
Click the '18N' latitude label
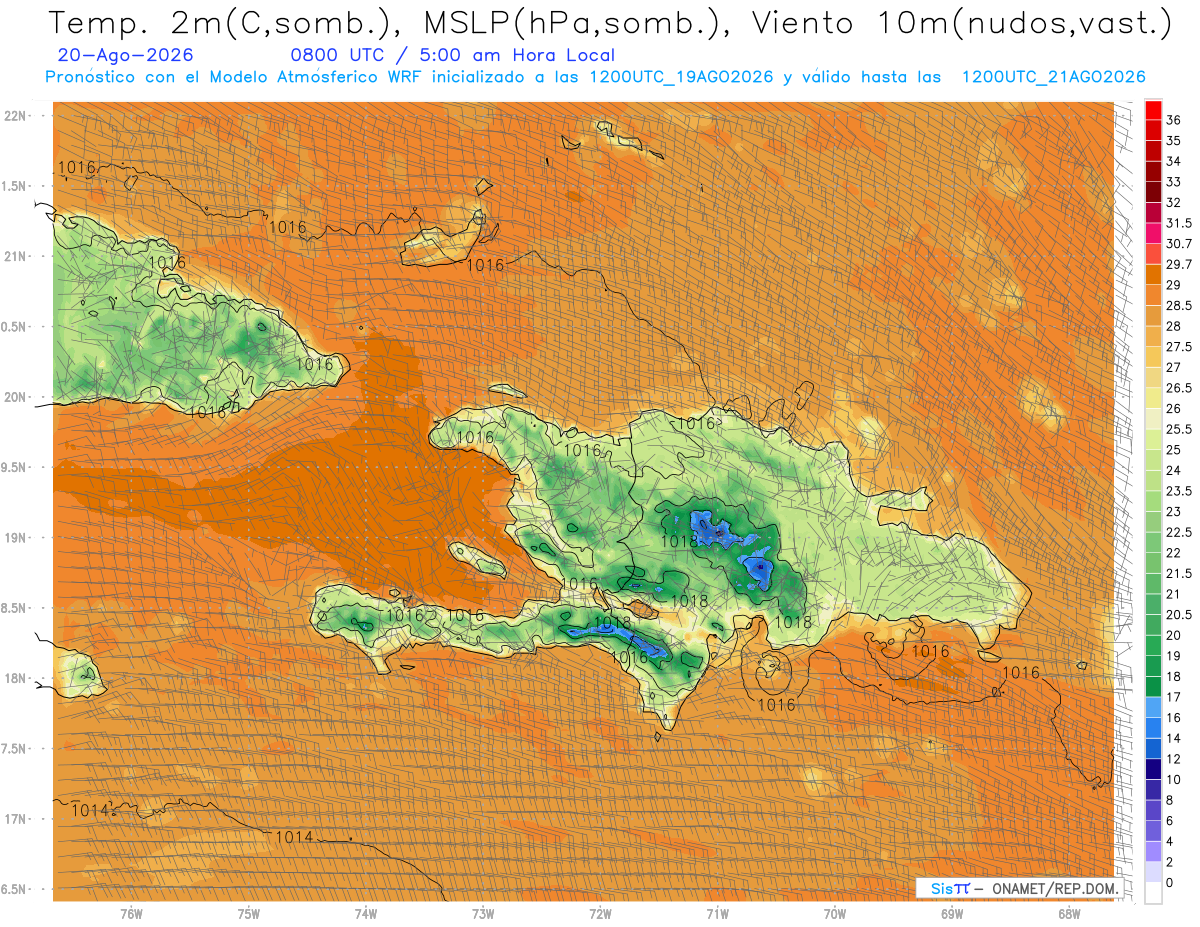17,678
